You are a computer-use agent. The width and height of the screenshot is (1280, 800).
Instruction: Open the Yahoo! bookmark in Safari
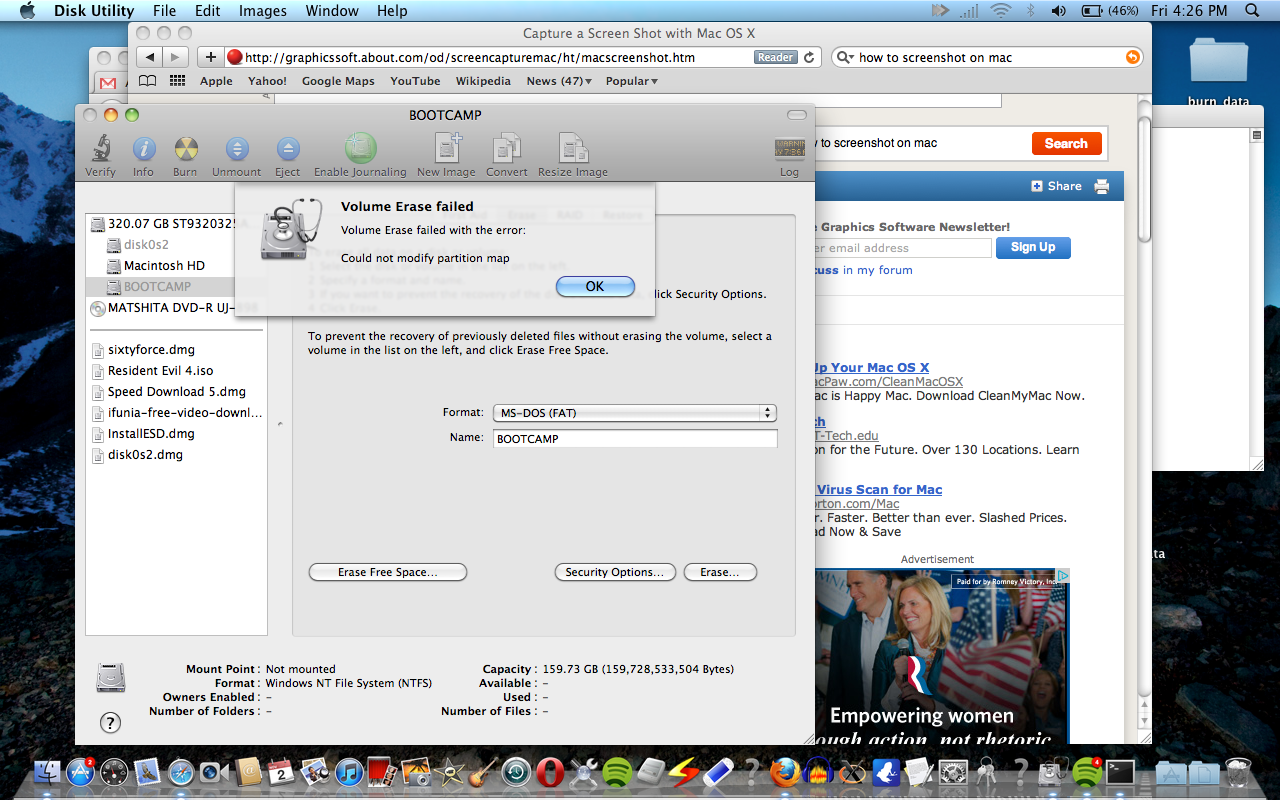[267, 81]
